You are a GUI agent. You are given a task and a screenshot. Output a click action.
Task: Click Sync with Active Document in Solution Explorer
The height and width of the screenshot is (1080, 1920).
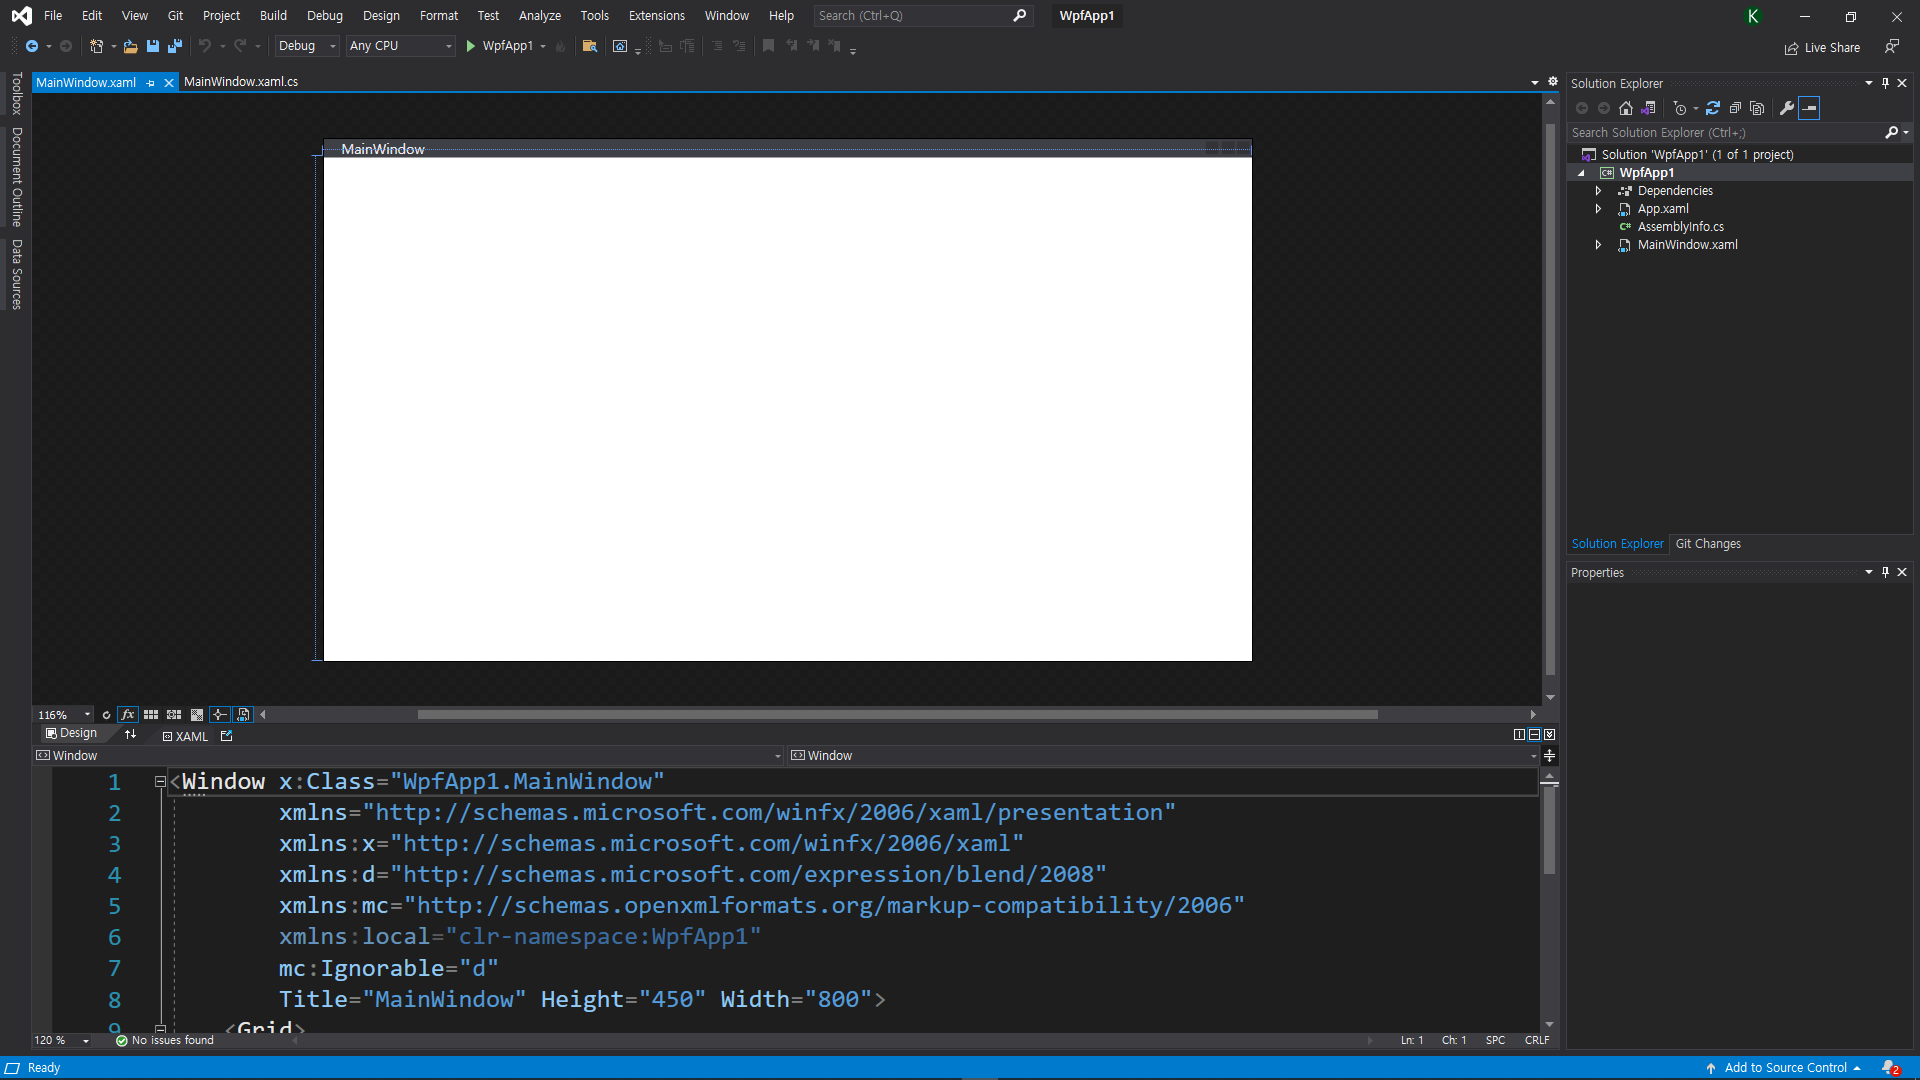click(x=1713, y=108)
